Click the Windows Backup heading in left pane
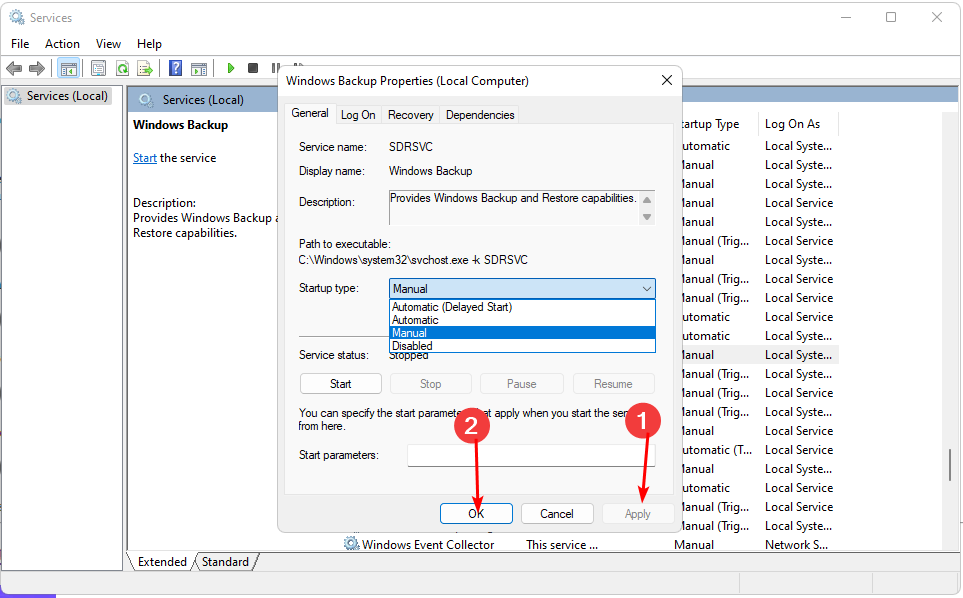 point(181,125)
